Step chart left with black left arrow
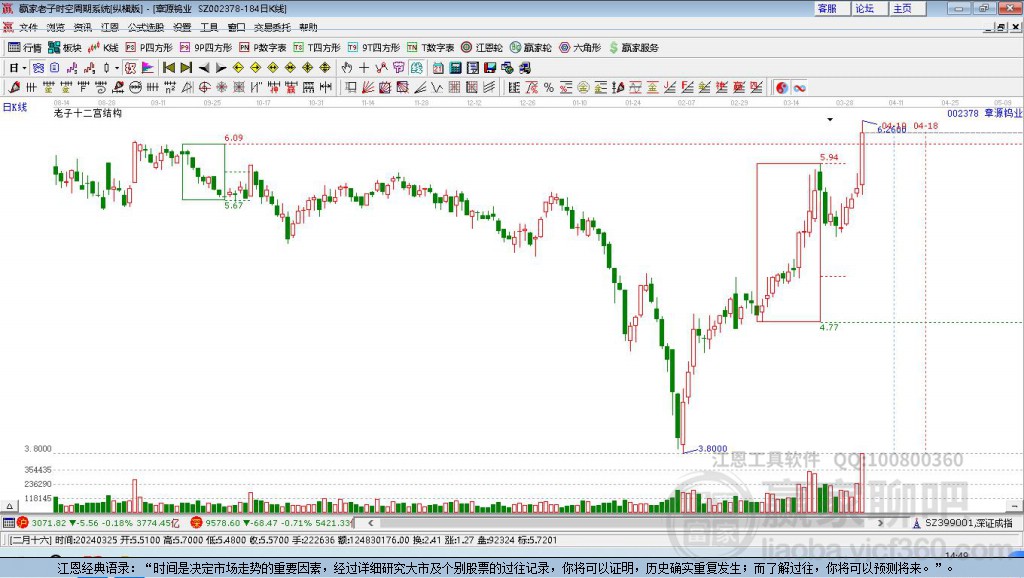The image size is (1024, 578). click(x=204, y=68)
